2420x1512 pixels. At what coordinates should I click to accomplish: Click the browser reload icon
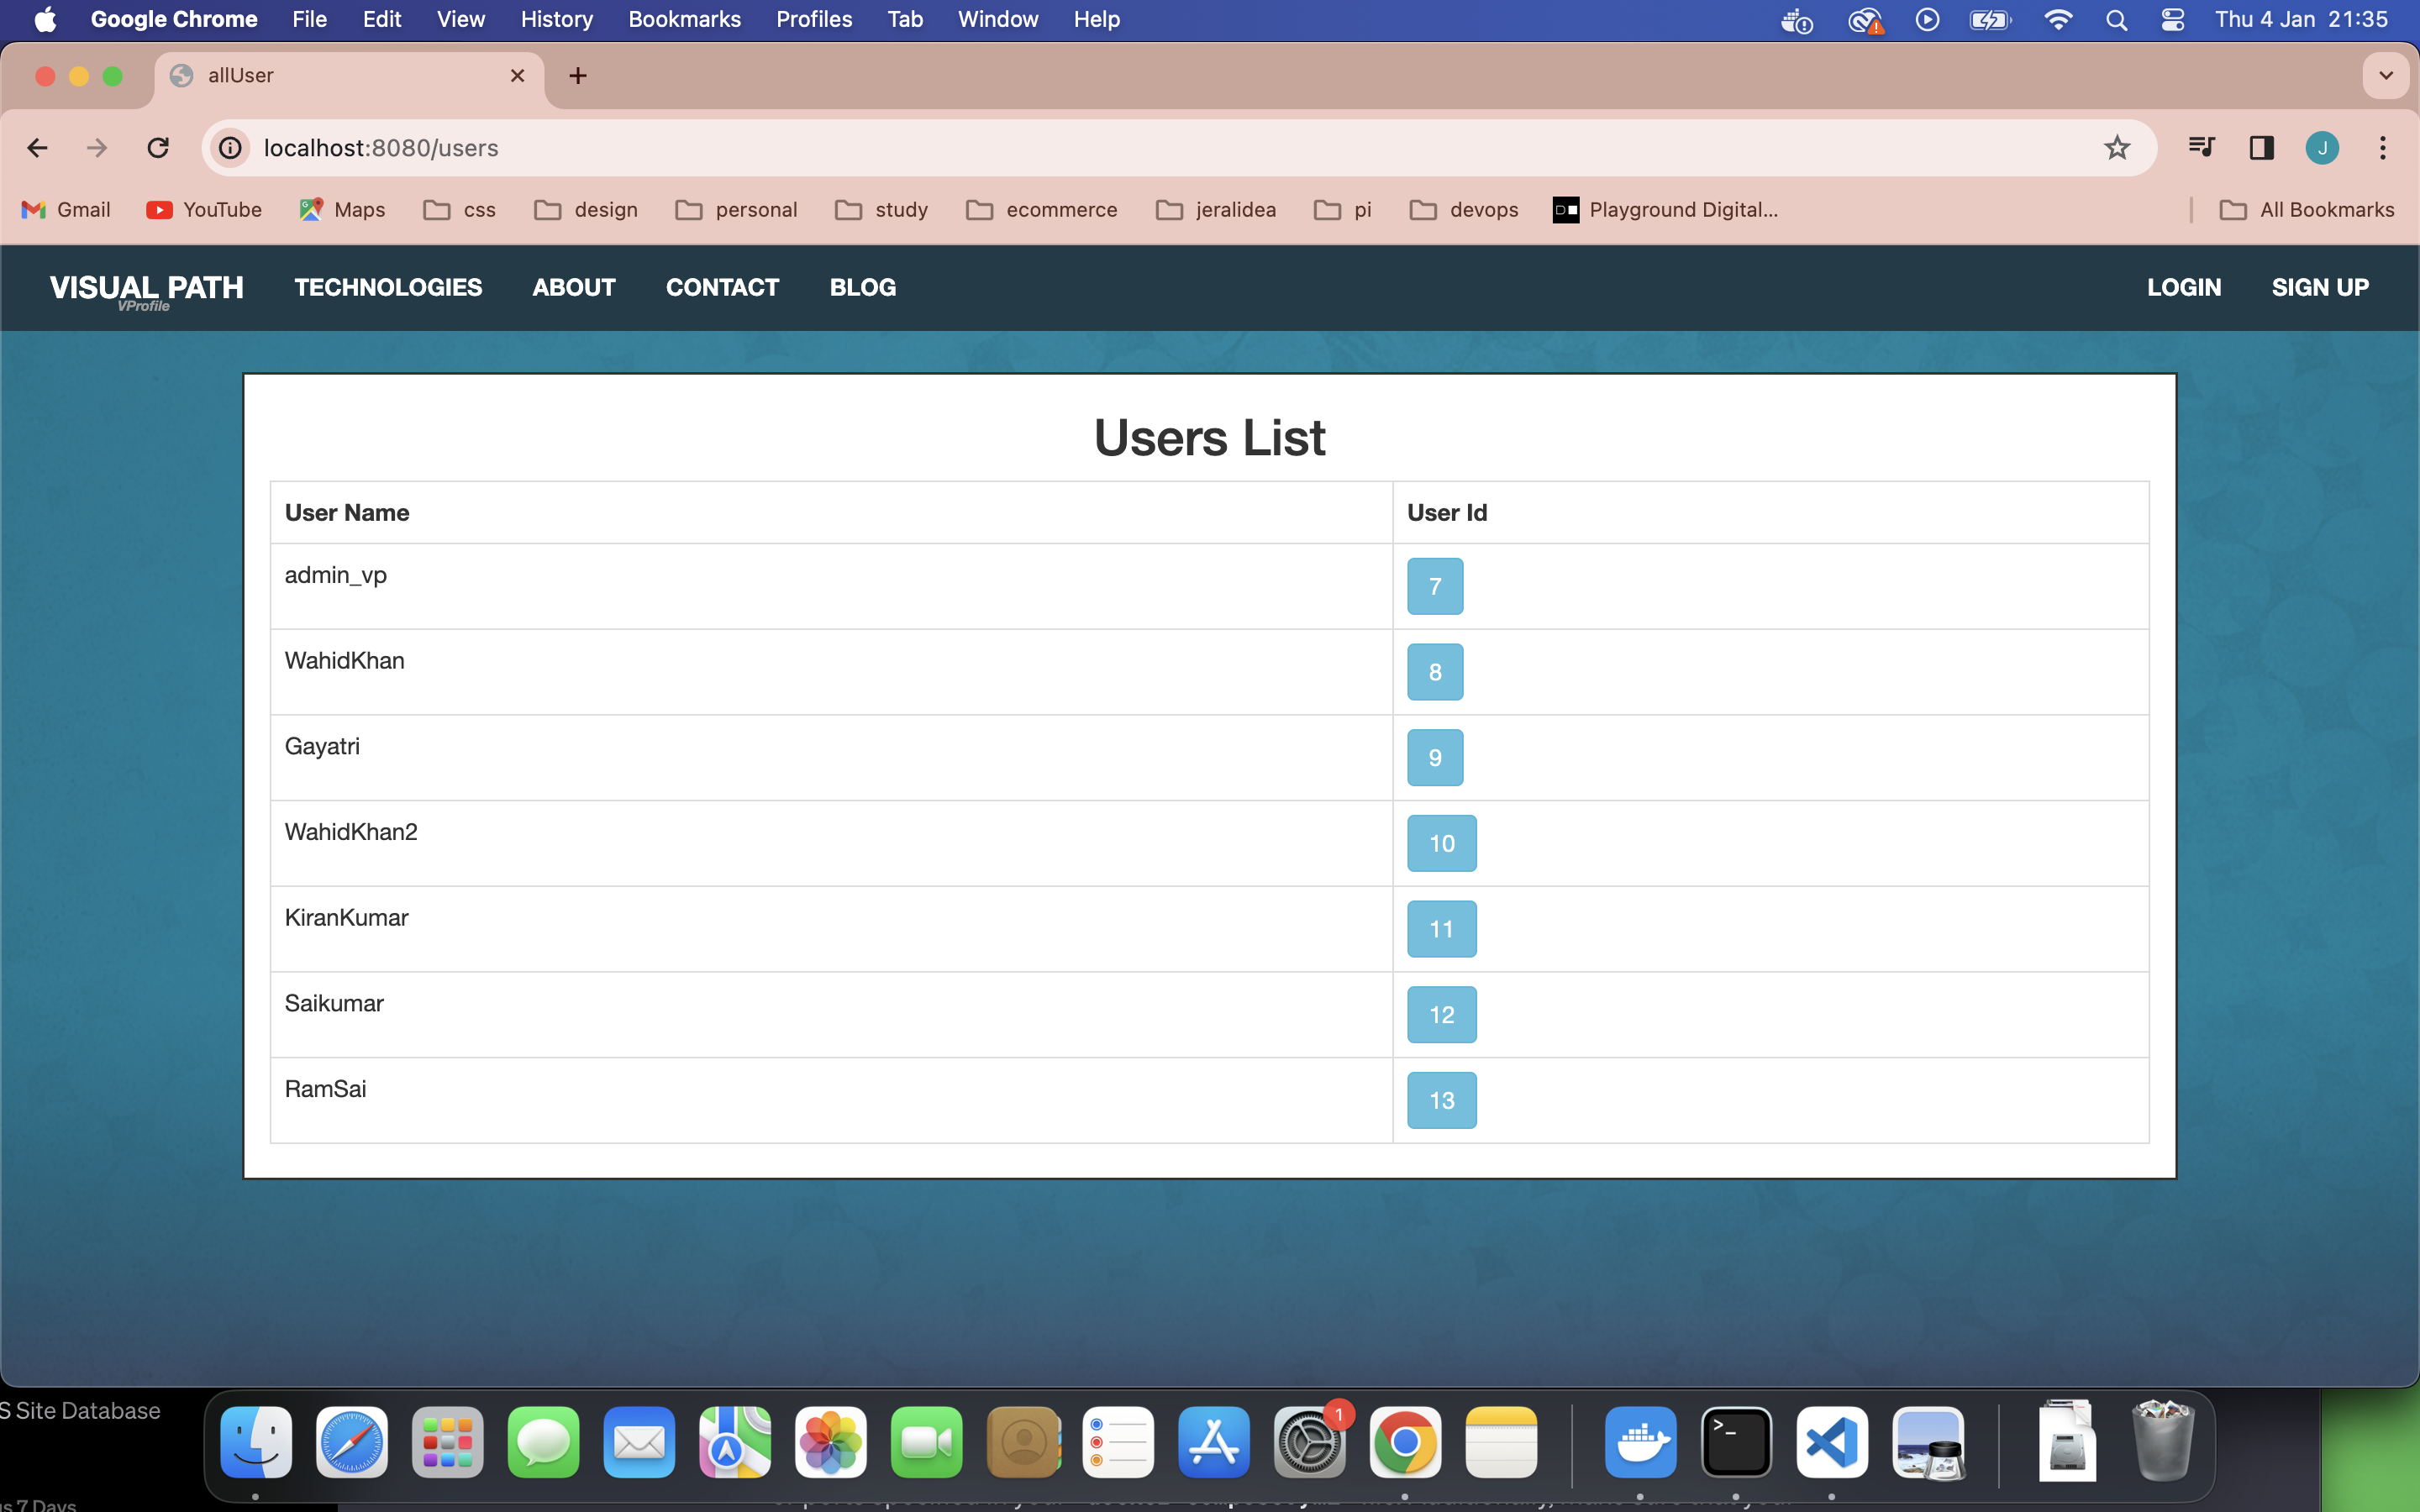click(x=158, y=148)
